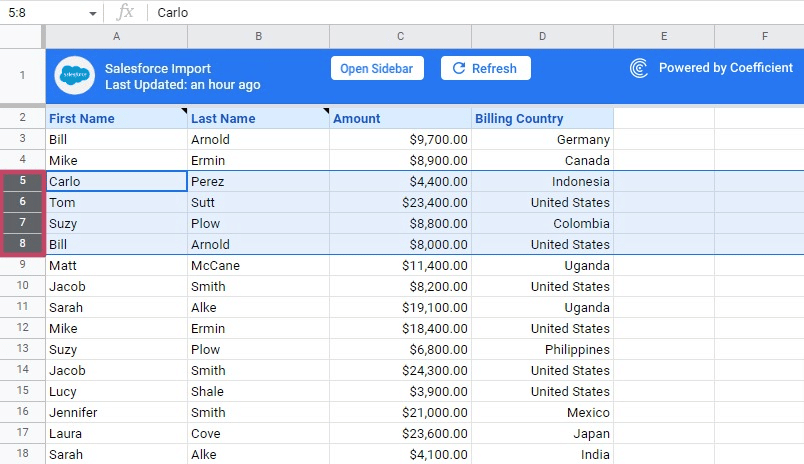Screen dimensions: 804x464
Task: Select the cell containing Jennifer
Action: (x=116, y=413)
